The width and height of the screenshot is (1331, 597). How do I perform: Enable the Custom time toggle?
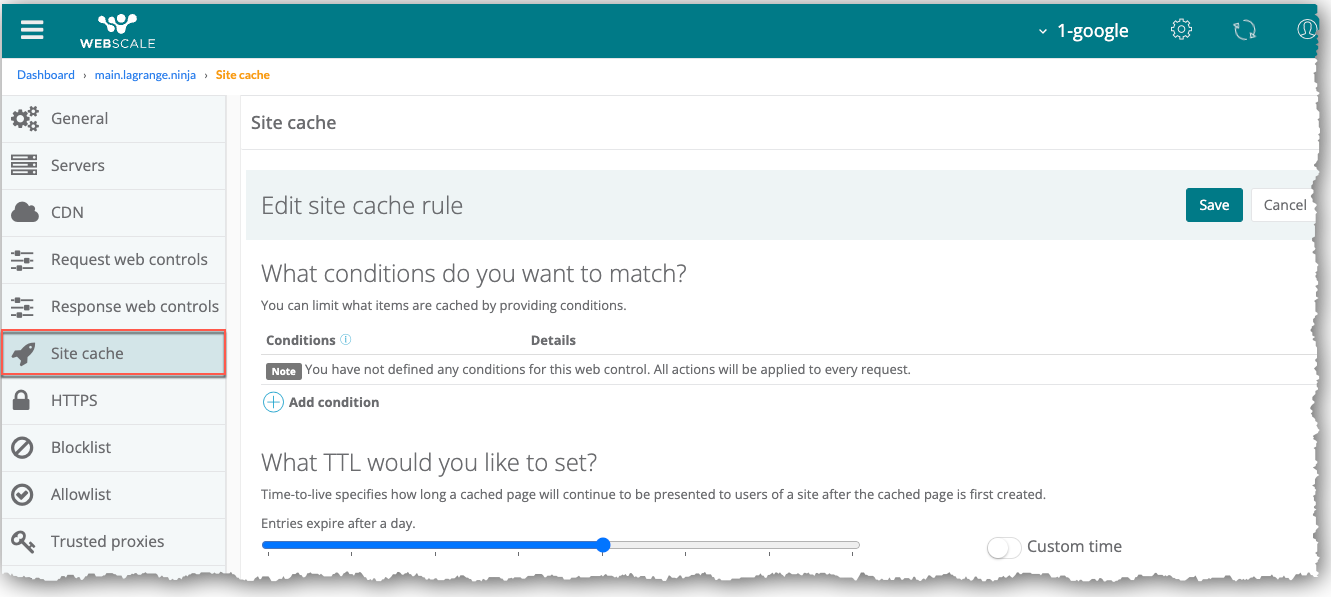tap(1004, 547)
